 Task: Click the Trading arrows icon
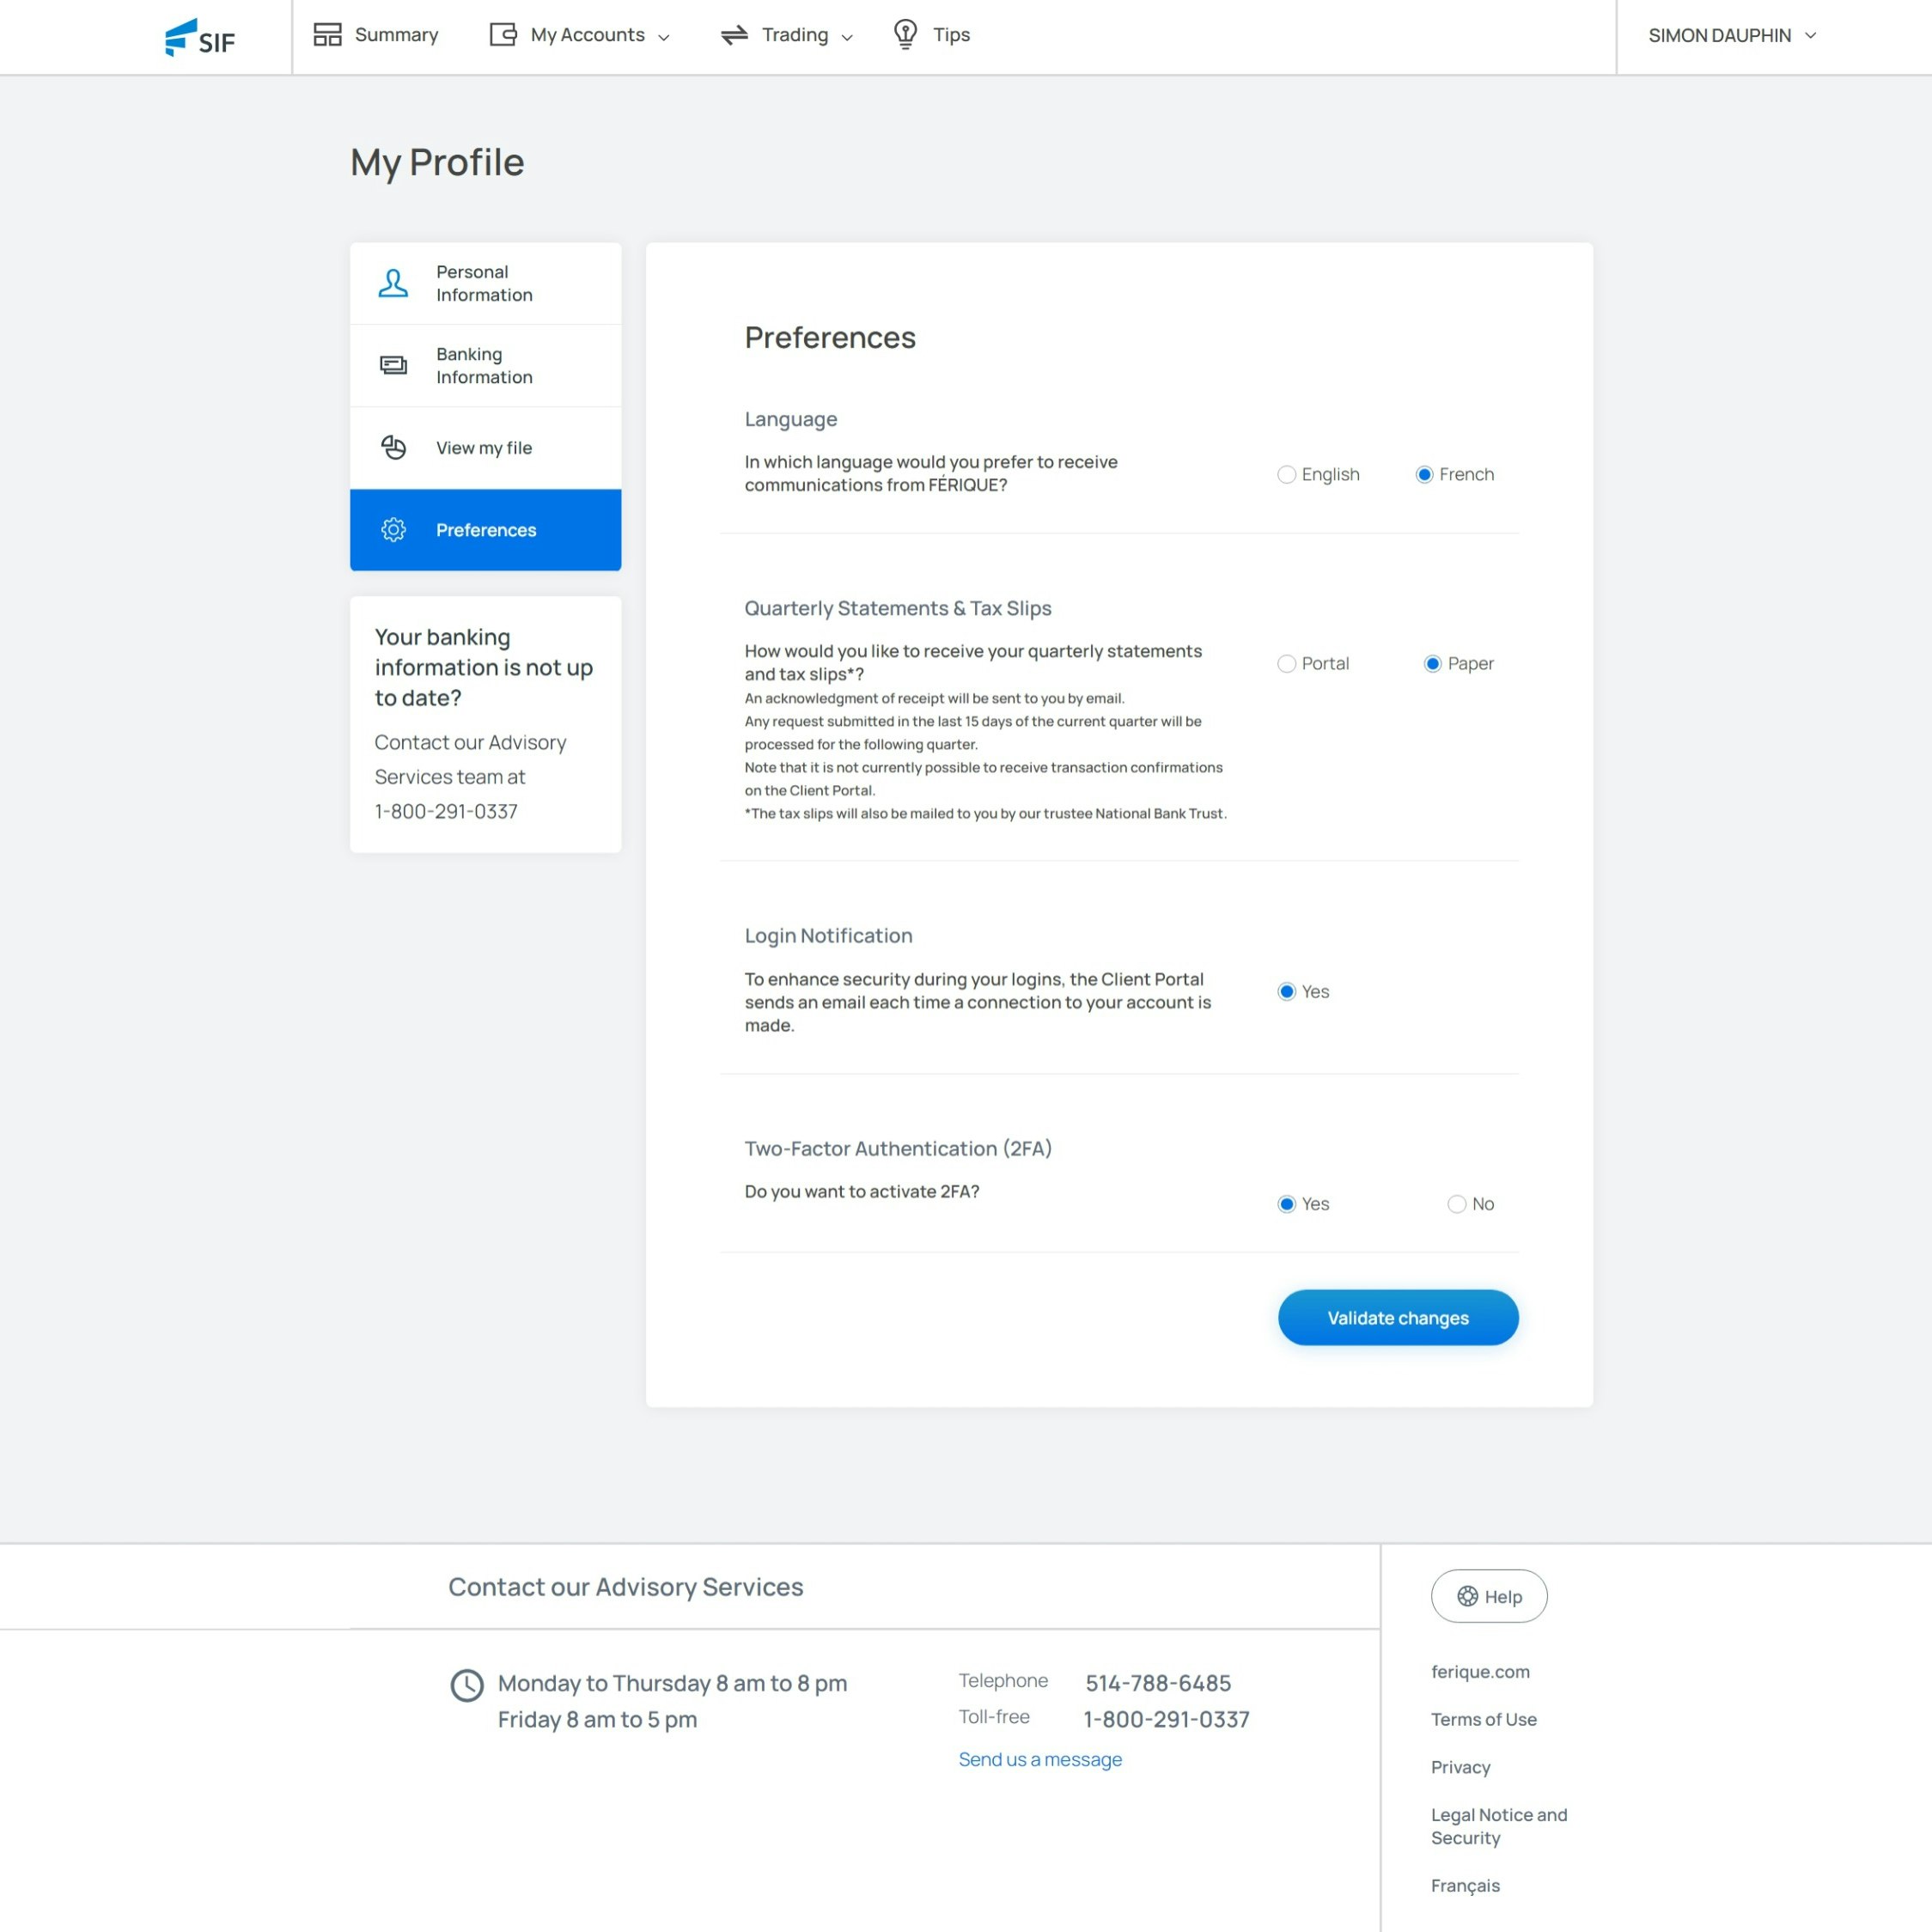[x=734, y=35]
